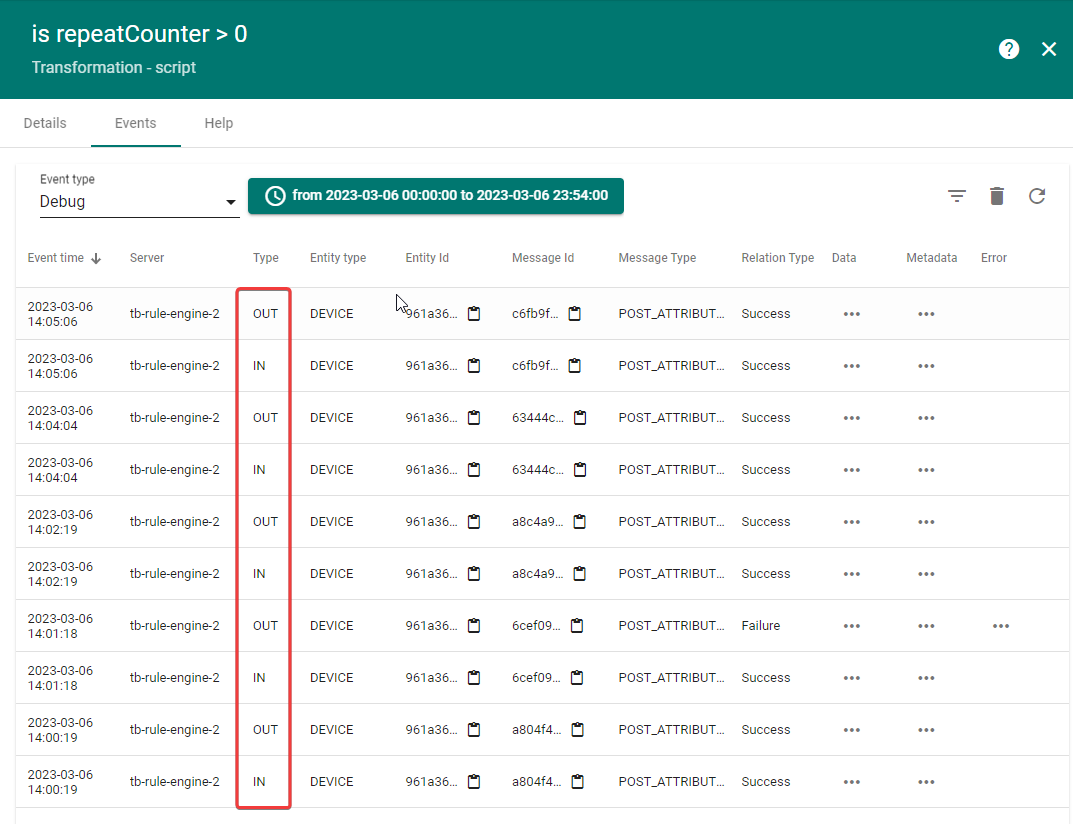View Metadata of the Failure event

[925, 625]
